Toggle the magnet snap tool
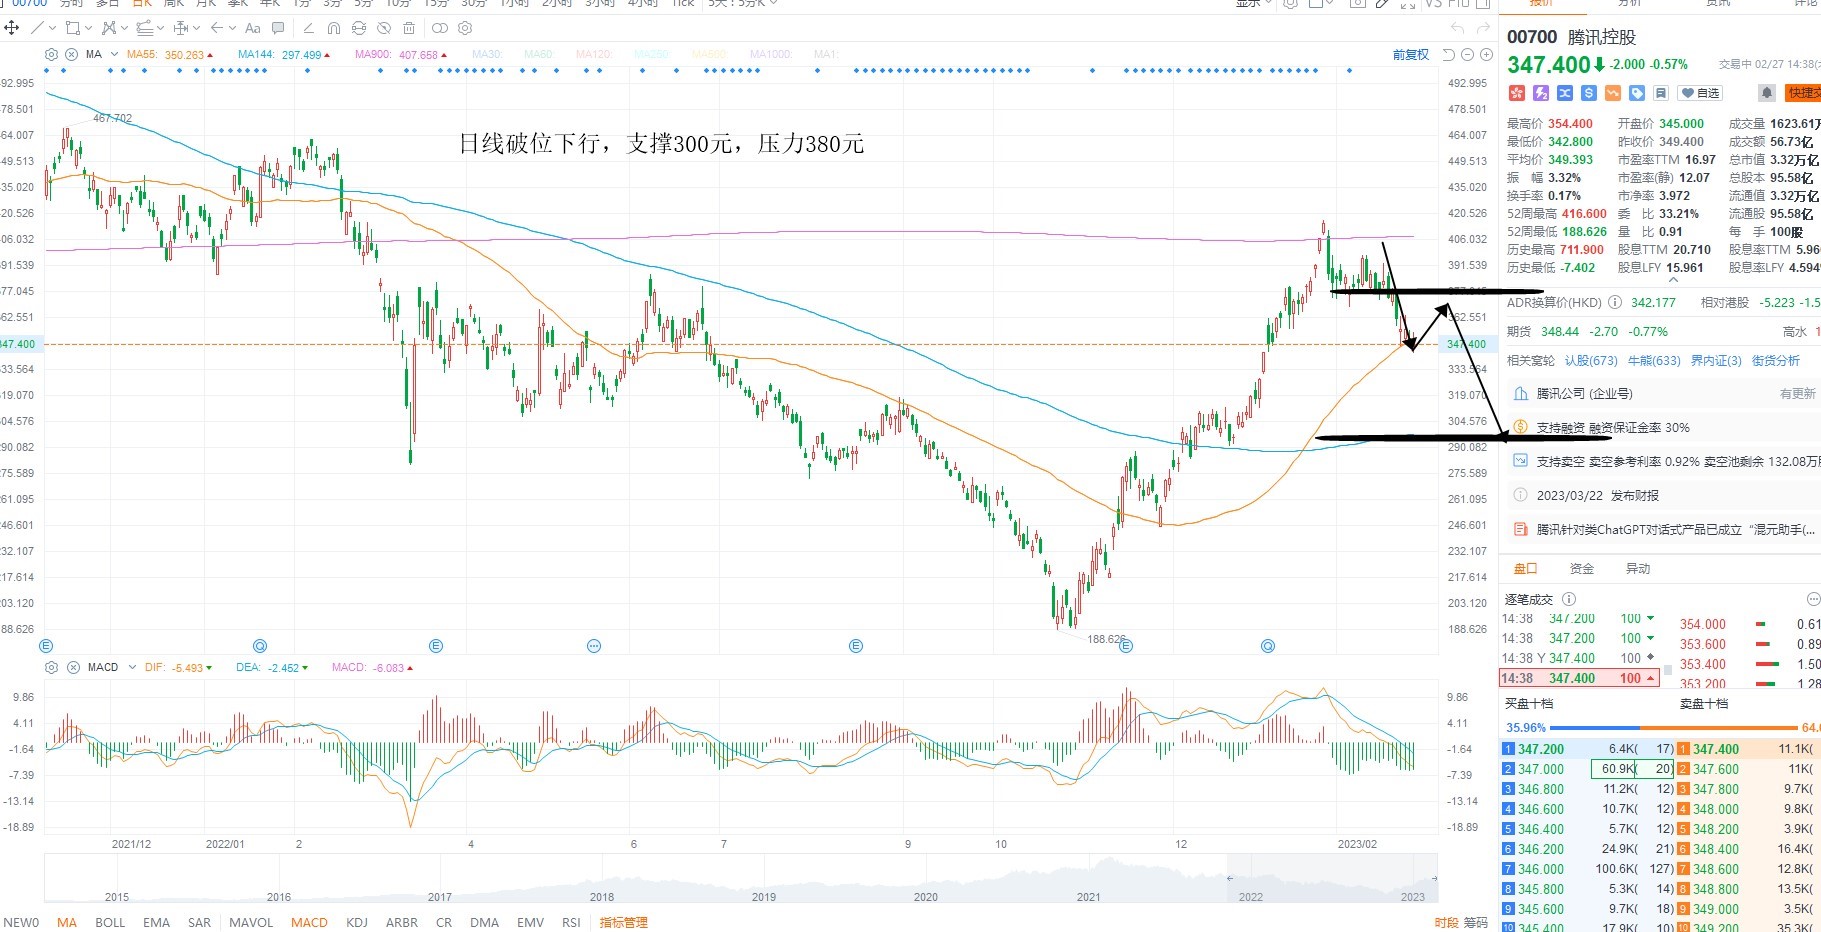 pyautogui.click(x=334, y=28)
